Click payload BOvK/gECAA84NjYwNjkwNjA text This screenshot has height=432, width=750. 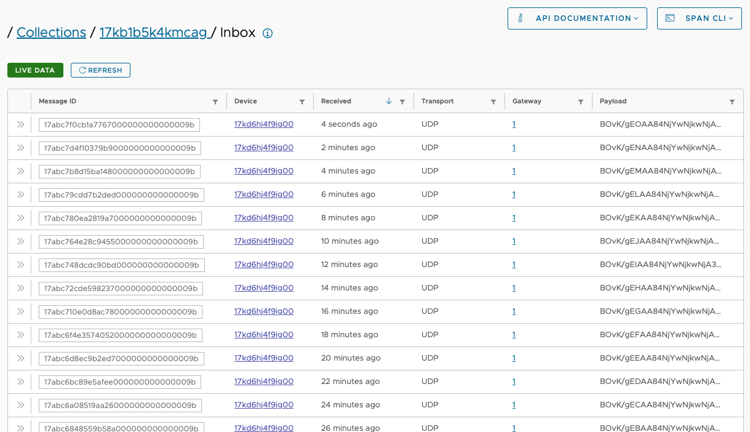click(x=660, y=405)
